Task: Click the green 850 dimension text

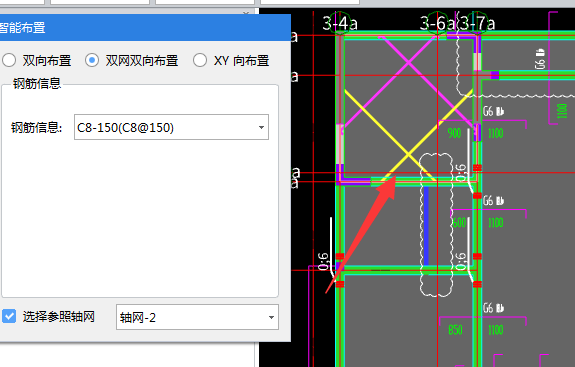Action: point(455,330)
